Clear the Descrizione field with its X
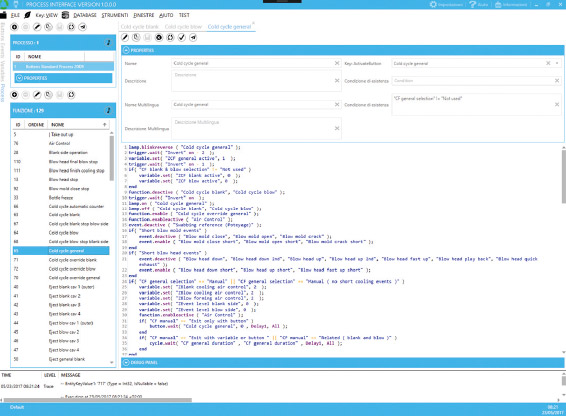Viewport: 566px width, 416px height. (337, 81)
